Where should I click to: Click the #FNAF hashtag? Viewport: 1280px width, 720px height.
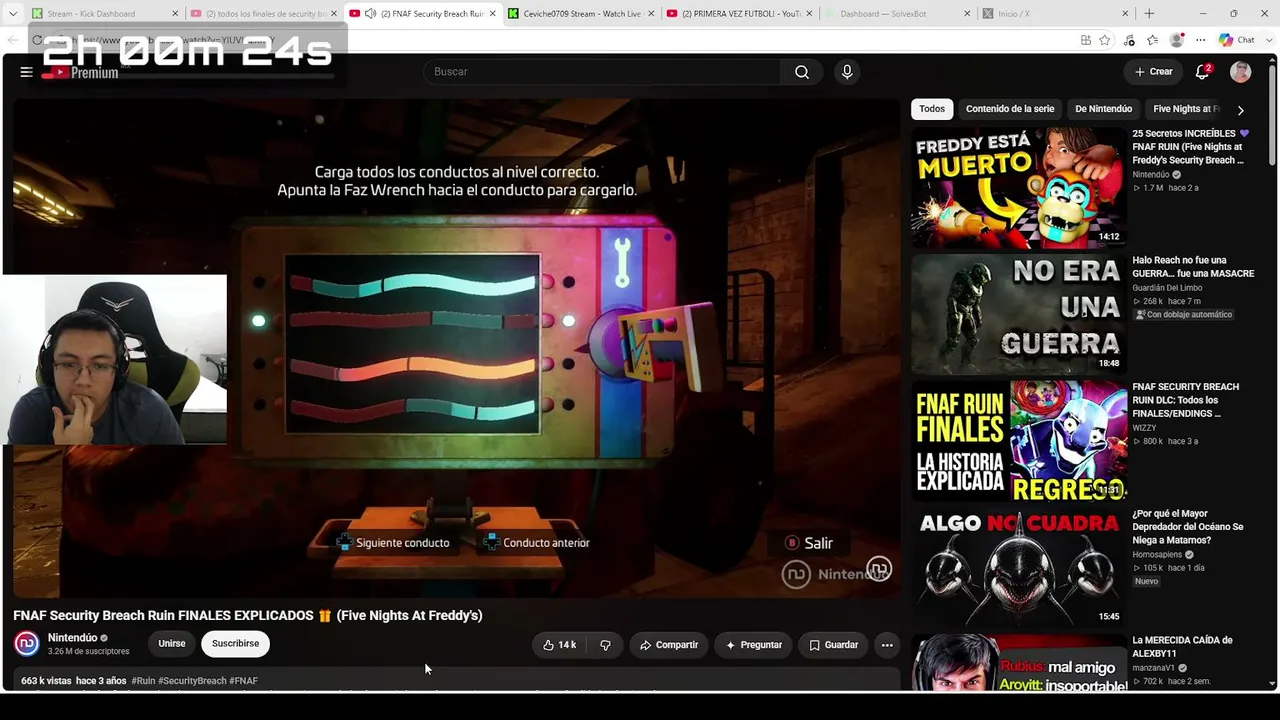[243, 681]
